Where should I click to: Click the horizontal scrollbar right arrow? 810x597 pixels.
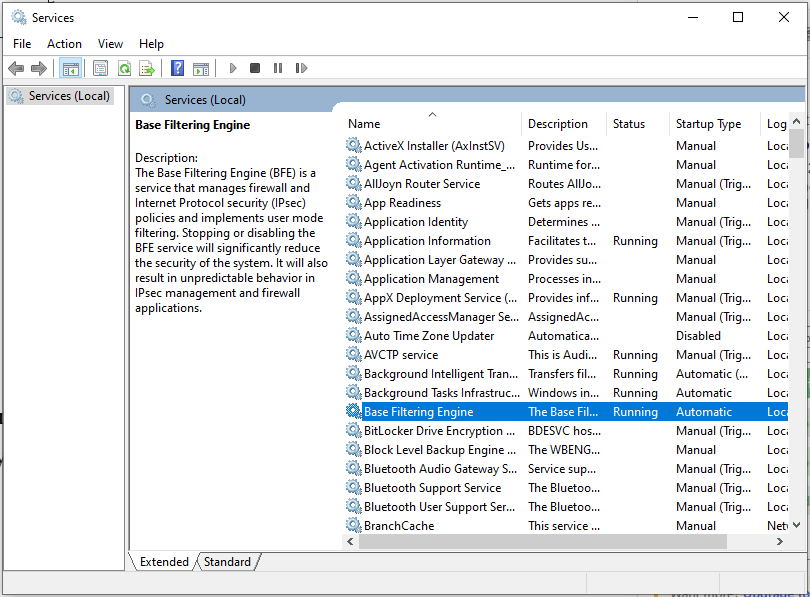[x=780, y=541]
